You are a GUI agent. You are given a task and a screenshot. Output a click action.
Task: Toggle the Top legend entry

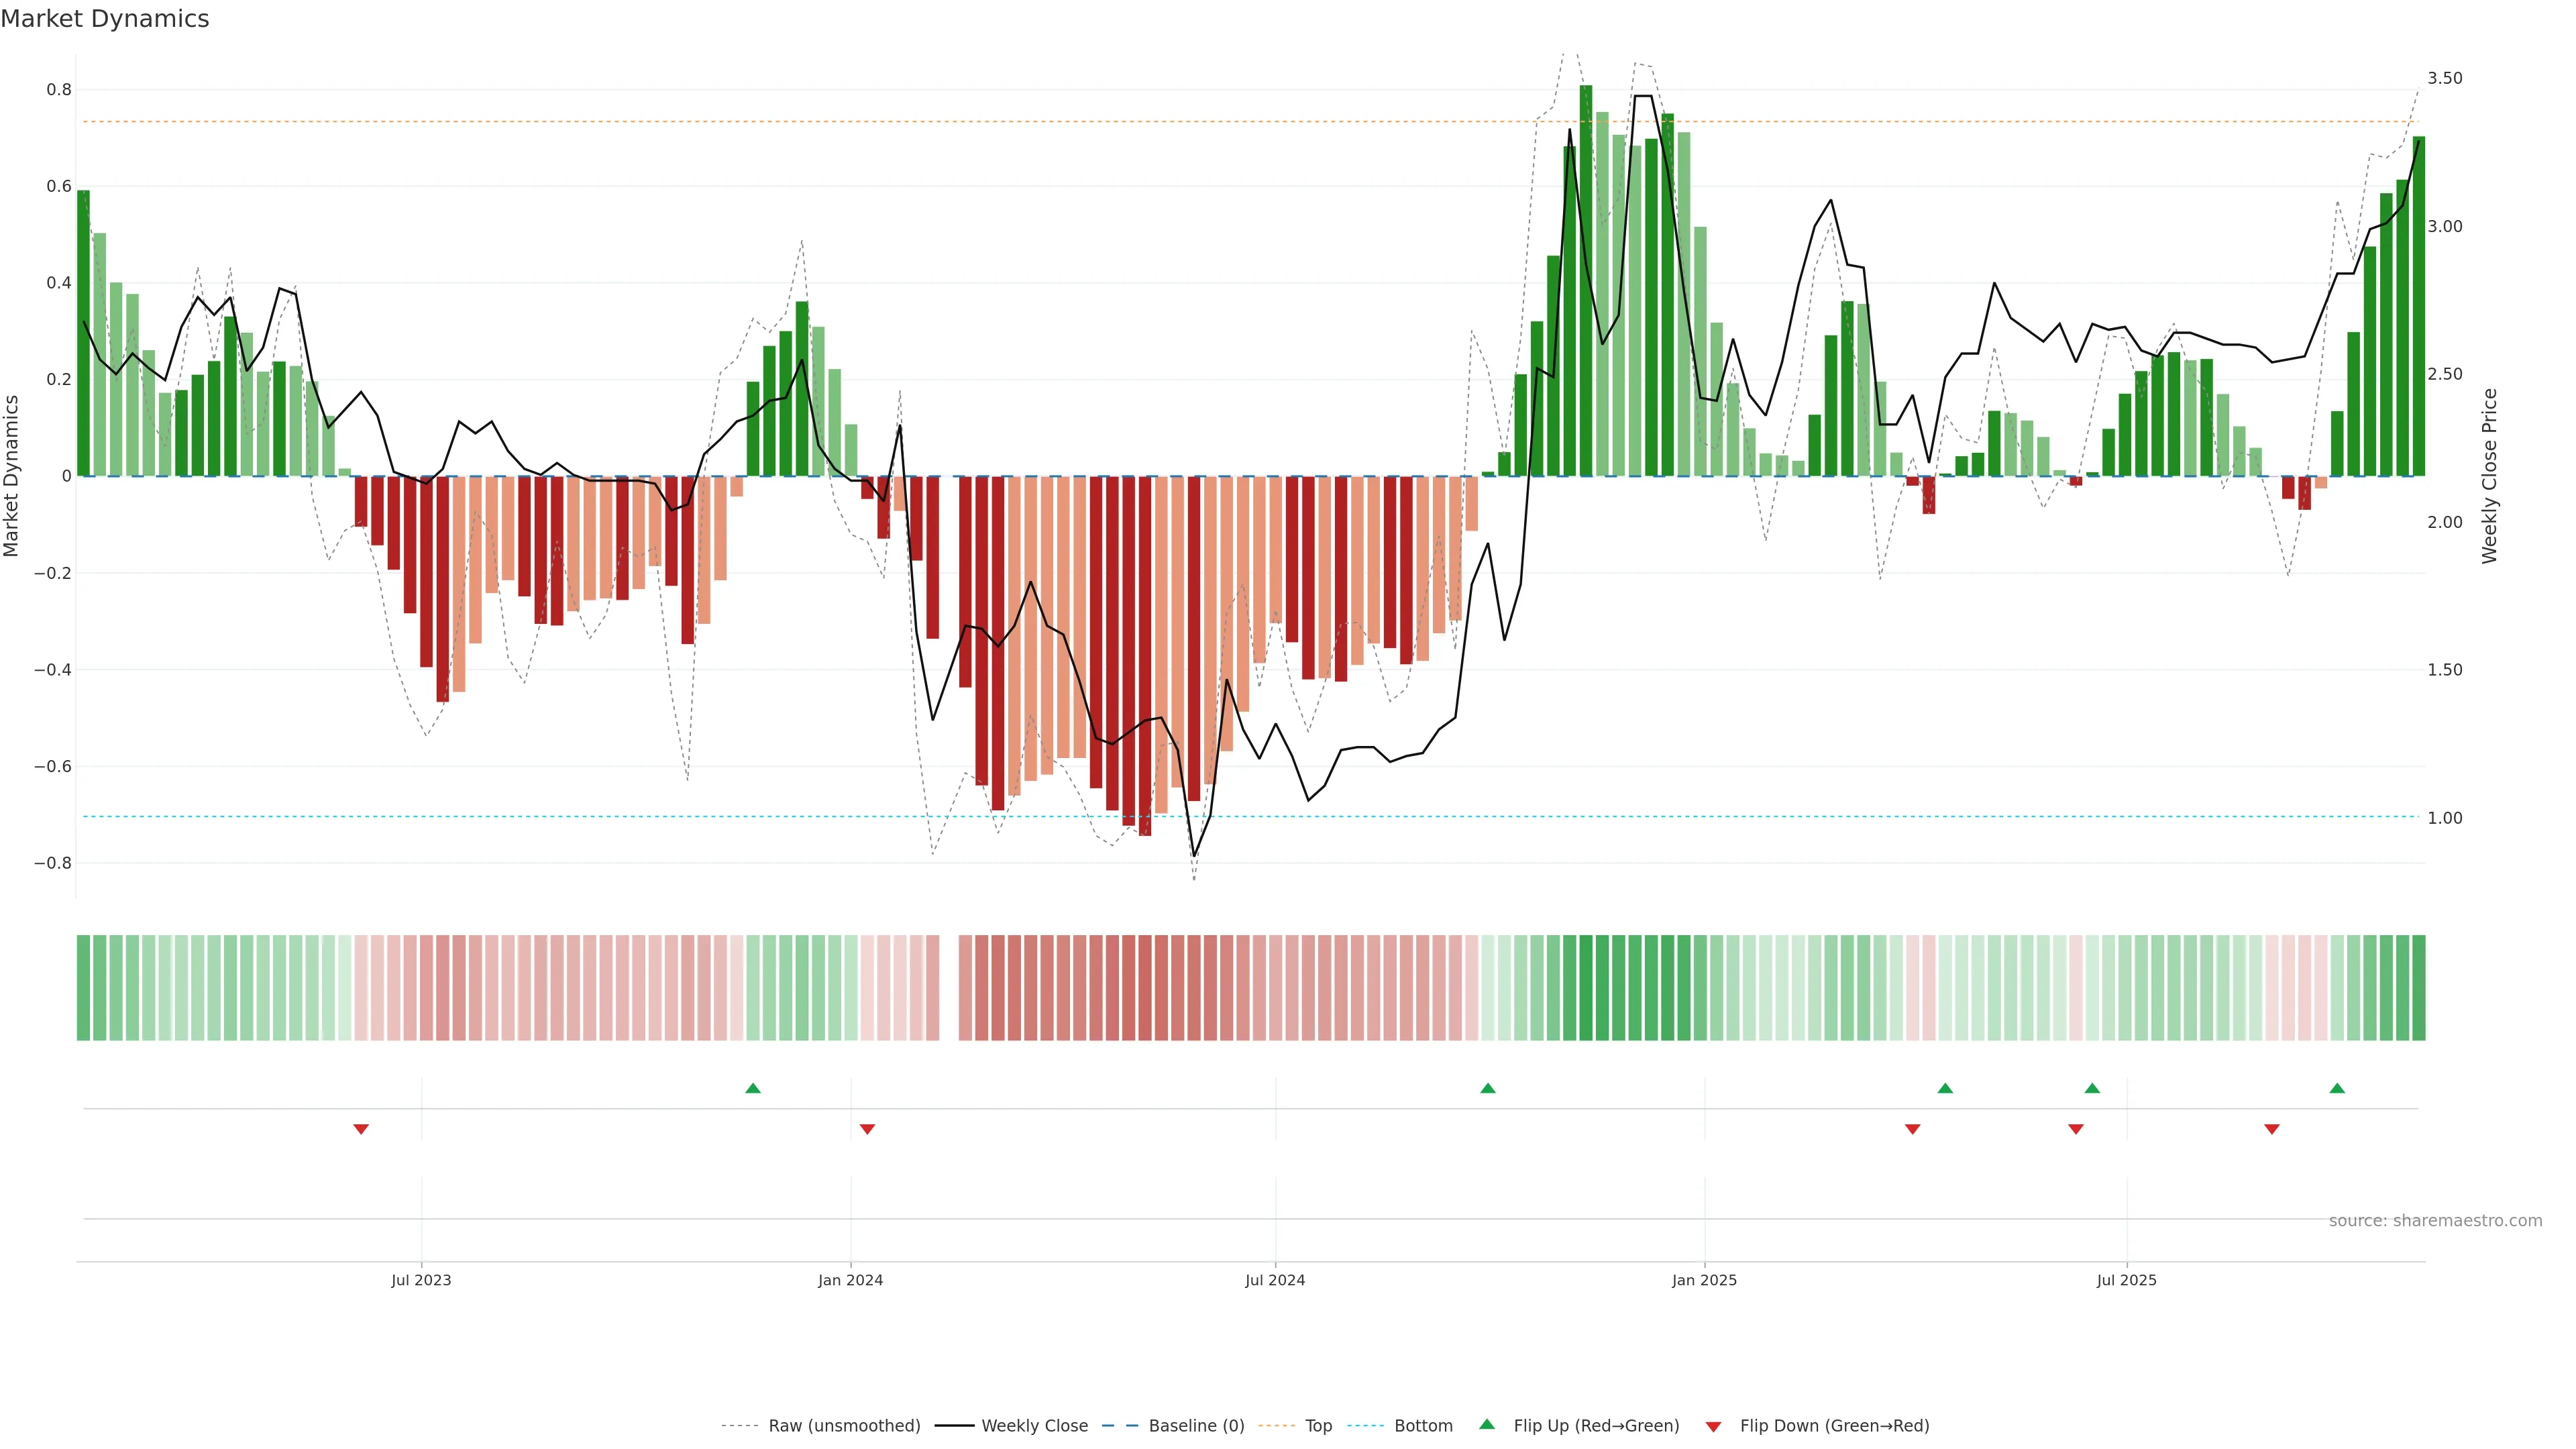coord(1318,1425)
